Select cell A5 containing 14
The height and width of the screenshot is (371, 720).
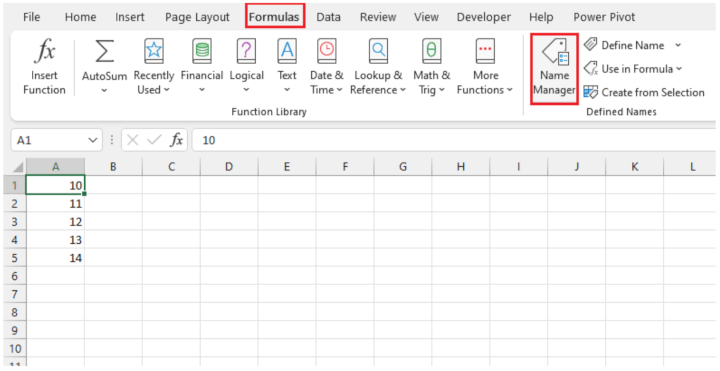[56, 258]
